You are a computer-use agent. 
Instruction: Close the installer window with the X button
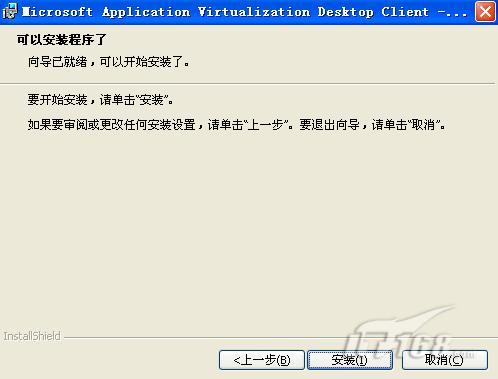(485, 11)
